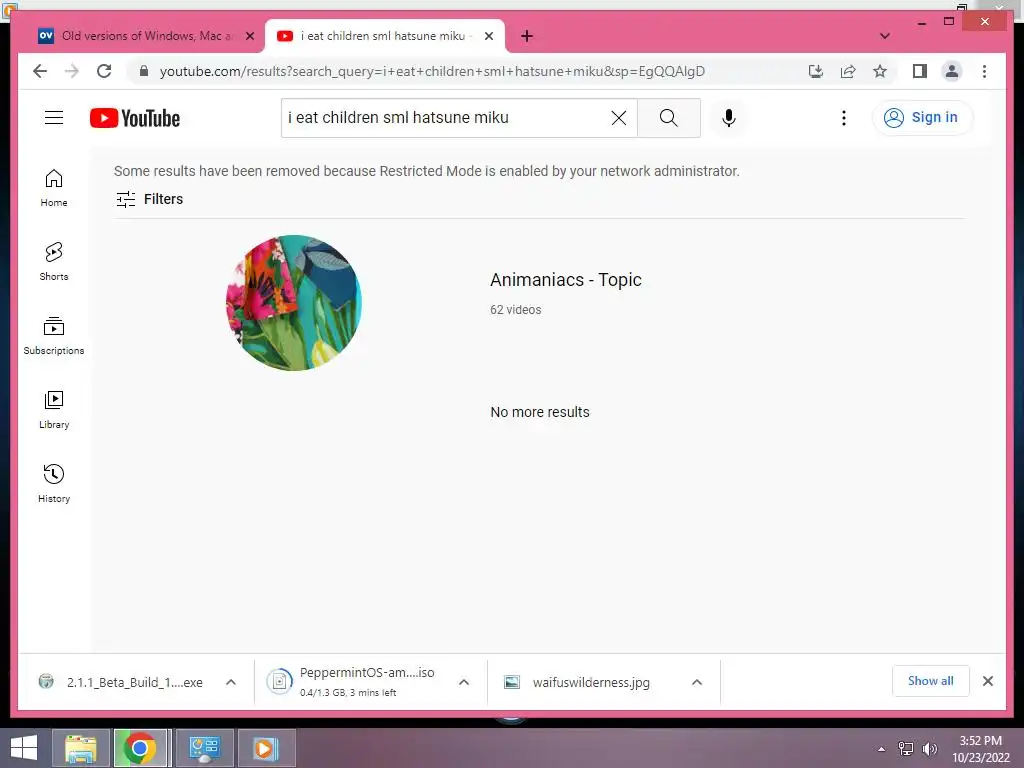Open tab search dropdown chevron
Viewport: 1024px width, 768px height.
pos(884,36)
